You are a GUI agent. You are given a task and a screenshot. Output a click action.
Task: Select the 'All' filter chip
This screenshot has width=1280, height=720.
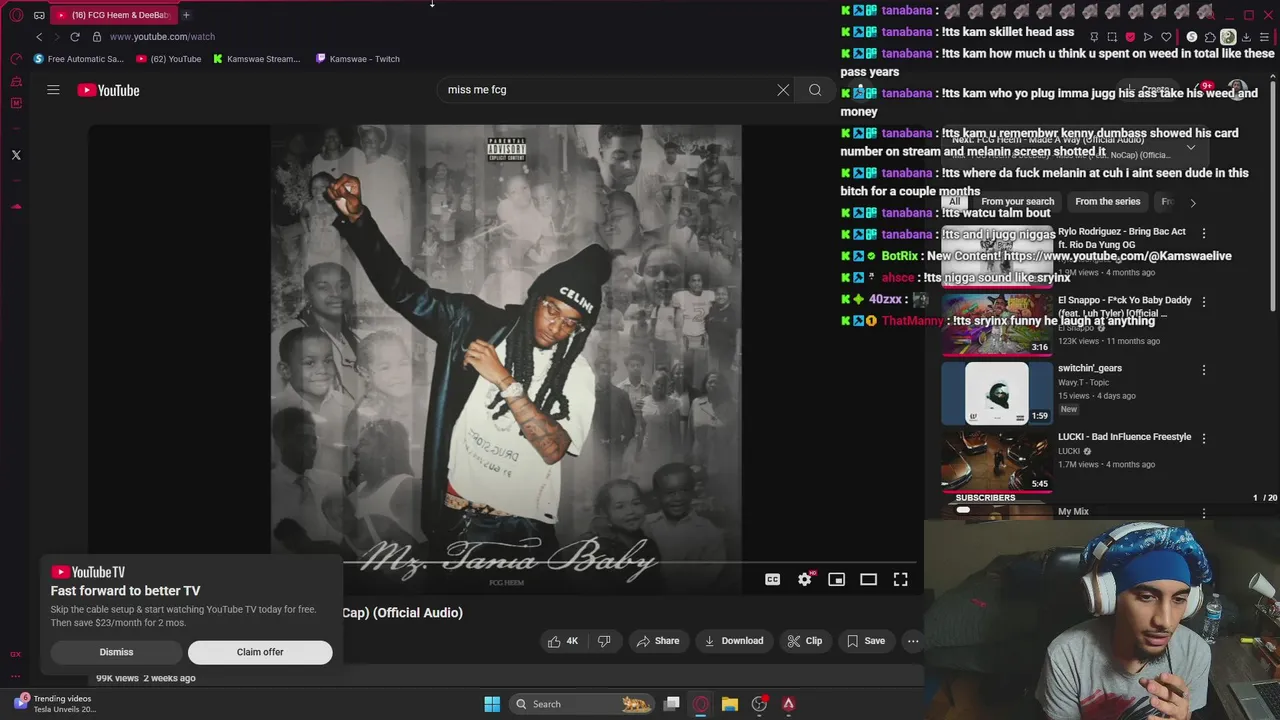coord(954,202)
